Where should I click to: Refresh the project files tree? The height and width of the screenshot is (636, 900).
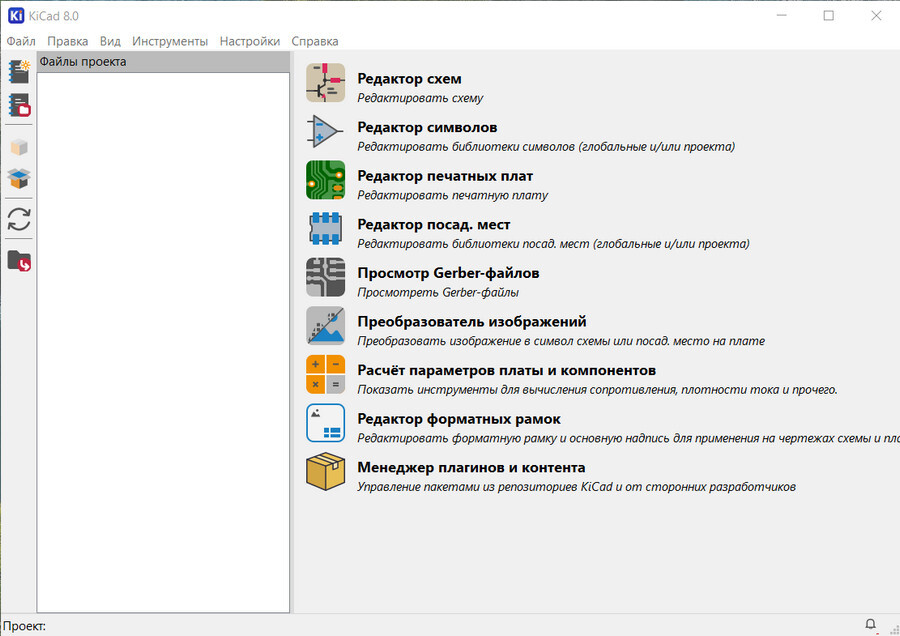click(x=19, y=219)
